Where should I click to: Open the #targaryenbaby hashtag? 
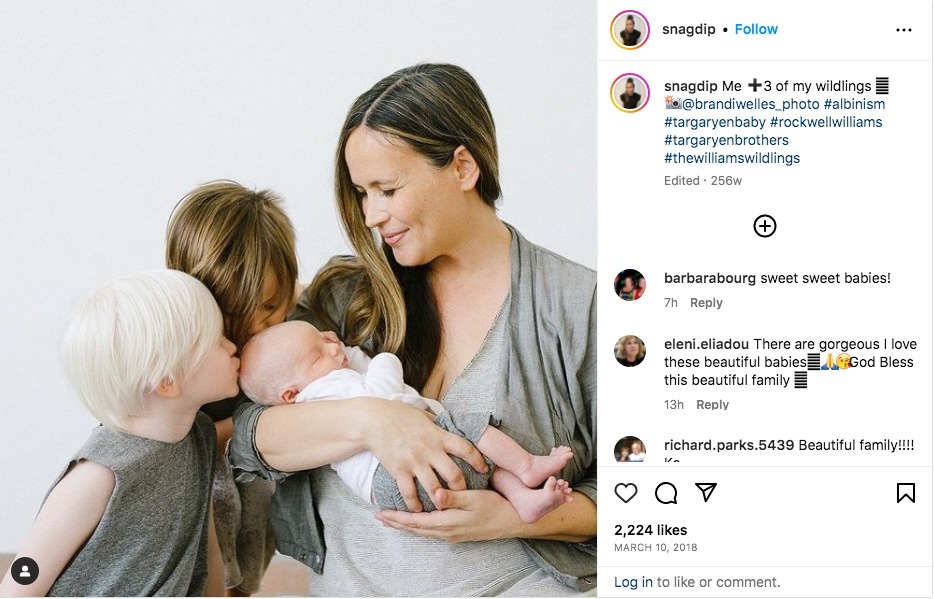coord(715,122)
